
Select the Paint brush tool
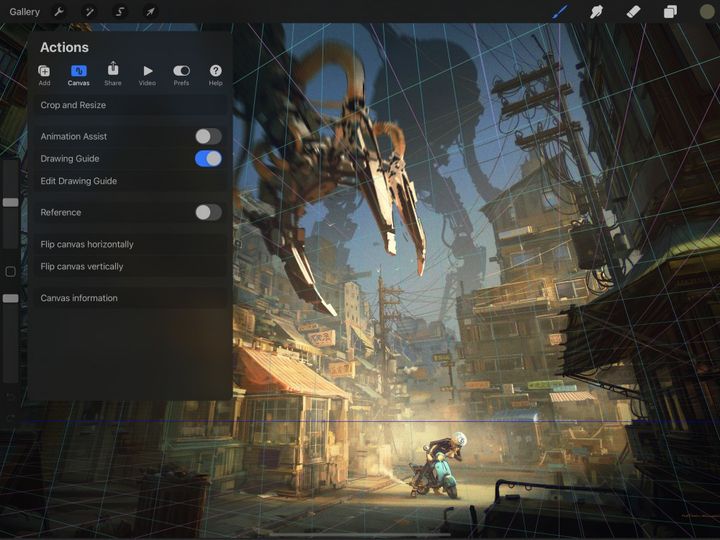[560, 12]
